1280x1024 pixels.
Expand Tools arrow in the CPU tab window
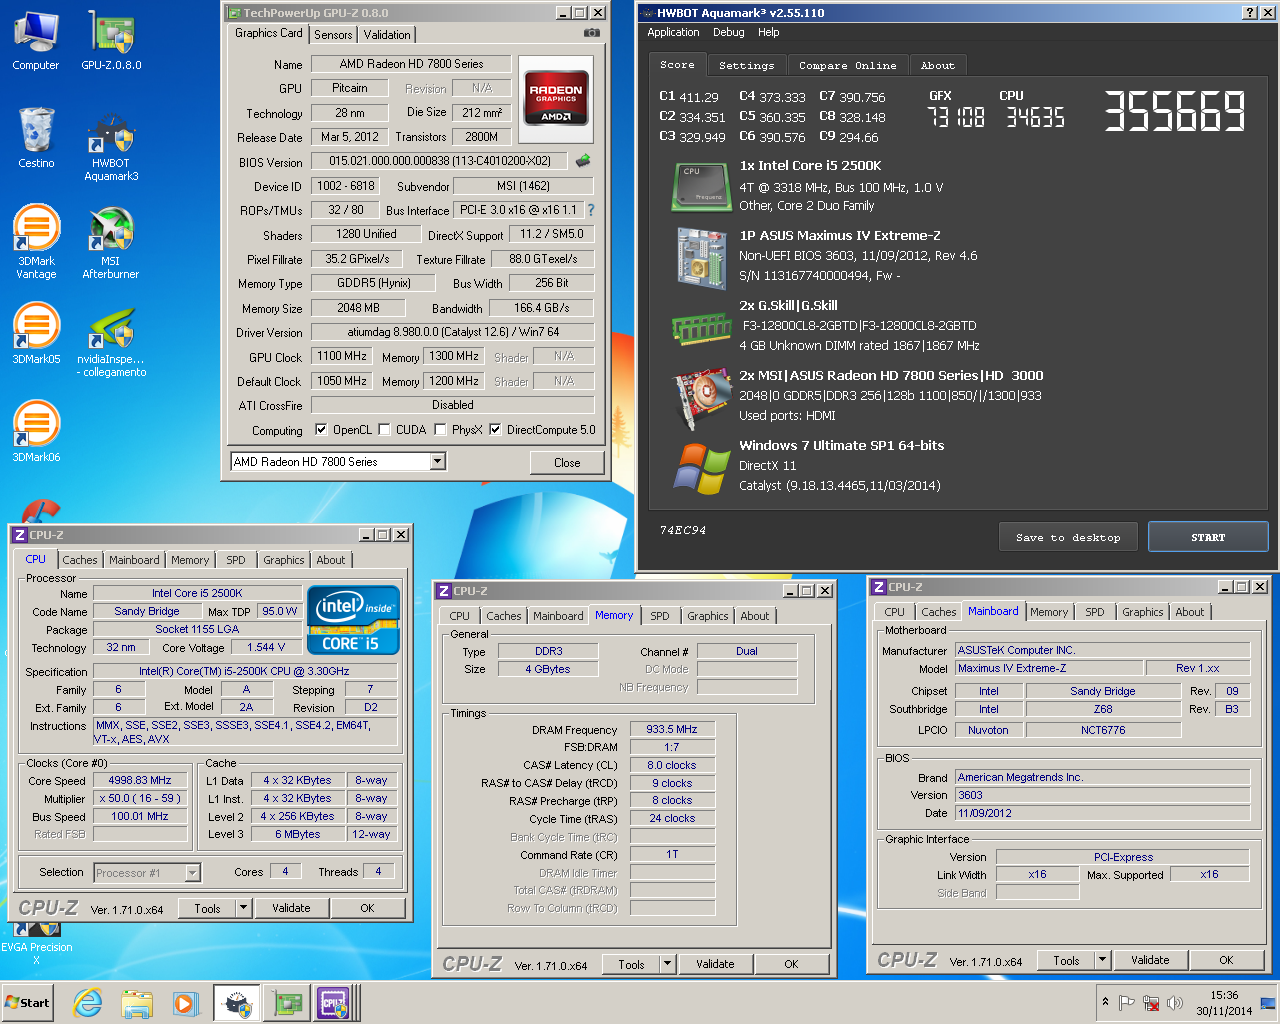click(243, 908)
